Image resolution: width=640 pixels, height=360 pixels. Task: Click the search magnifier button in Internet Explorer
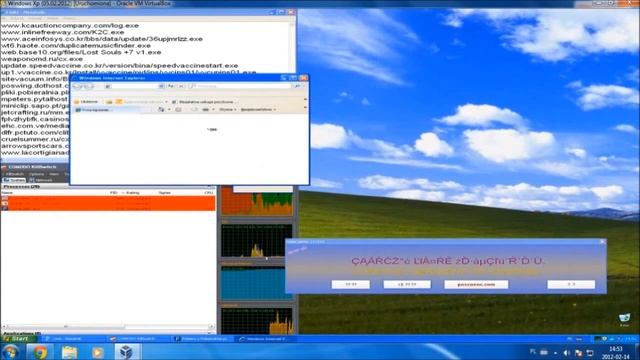(x=297, y=86)
